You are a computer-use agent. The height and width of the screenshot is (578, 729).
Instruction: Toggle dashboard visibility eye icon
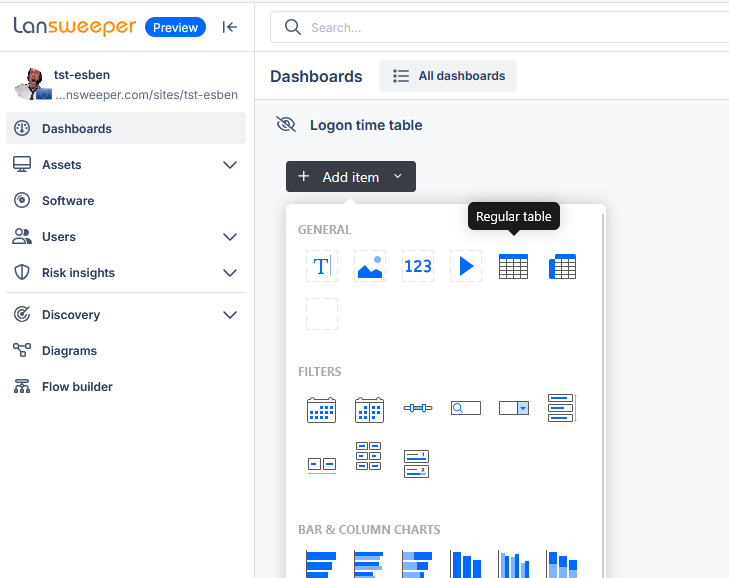pyautogui.click(x=286, y=125)
